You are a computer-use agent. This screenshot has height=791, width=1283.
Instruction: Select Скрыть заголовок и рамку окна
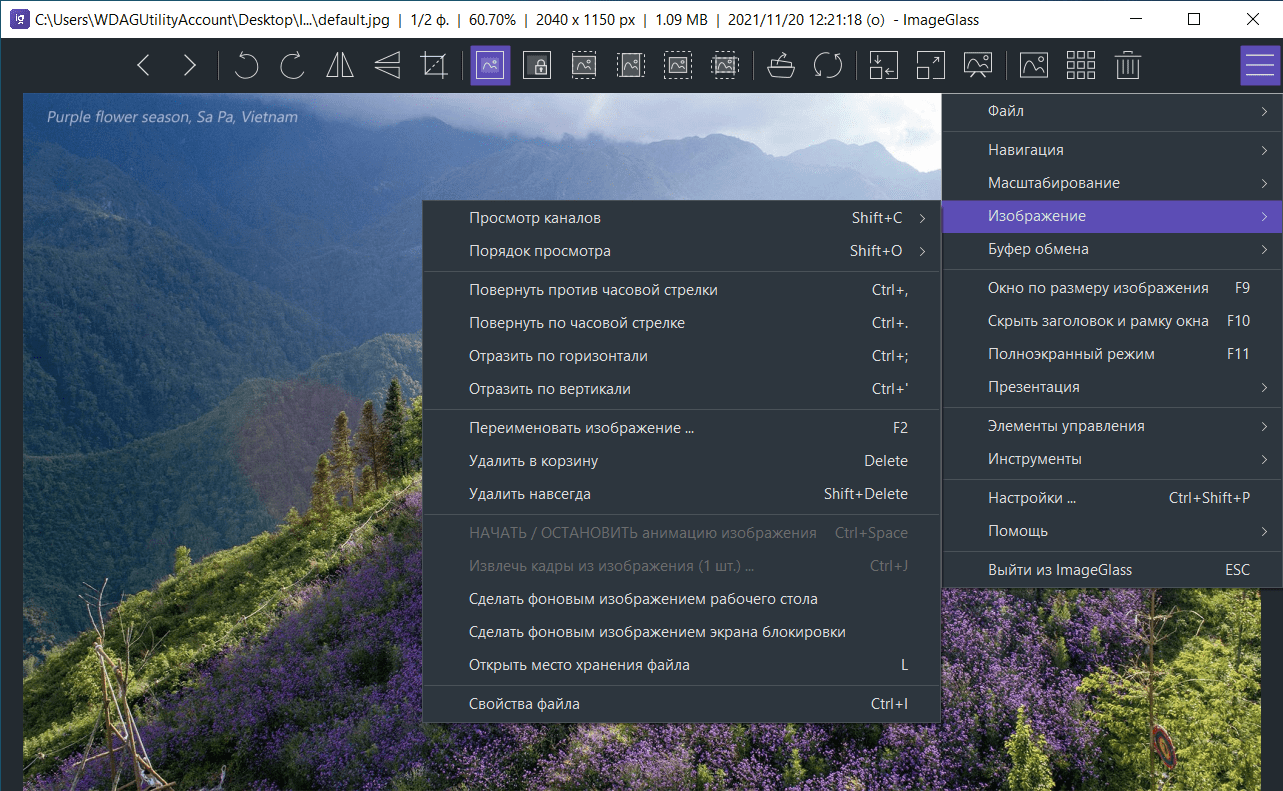[x=1112, y=321]
